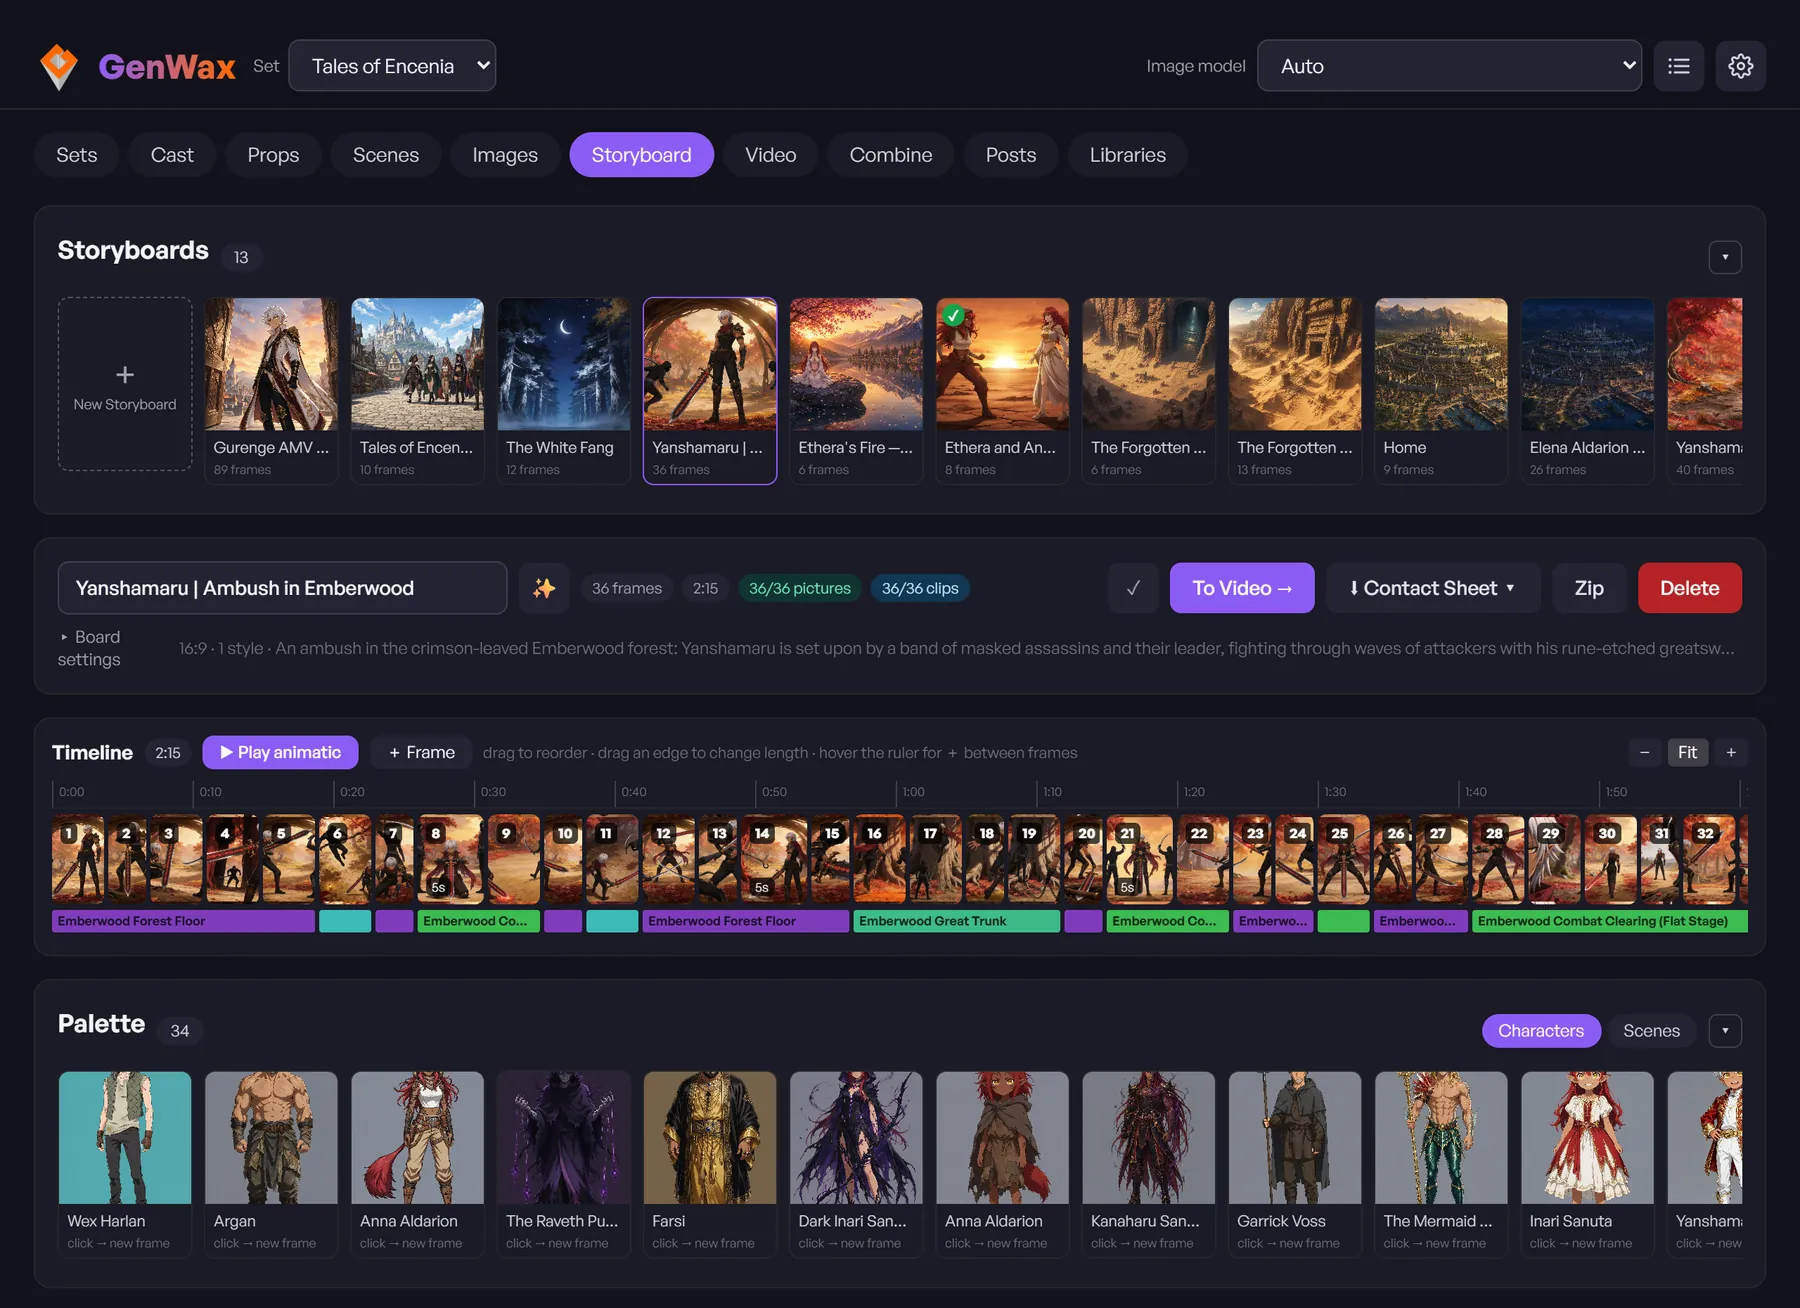Screen dimensions: 1800x1308
Task: Zoom in timeline with plus button
Action: tap(1731, 752)
